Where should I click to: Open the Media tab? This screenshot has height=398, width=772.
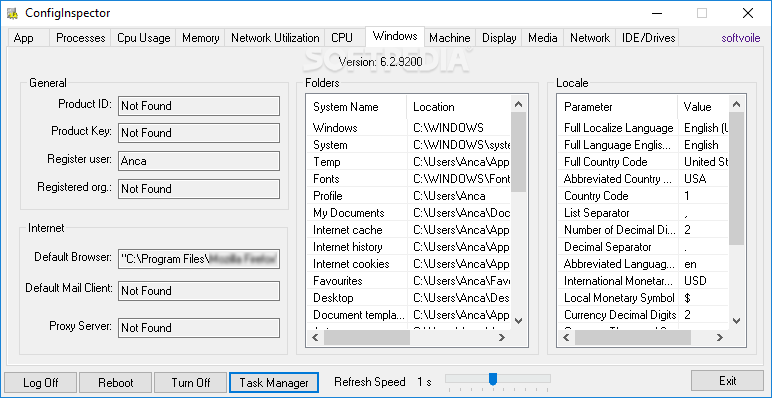[x=543, y=38]
